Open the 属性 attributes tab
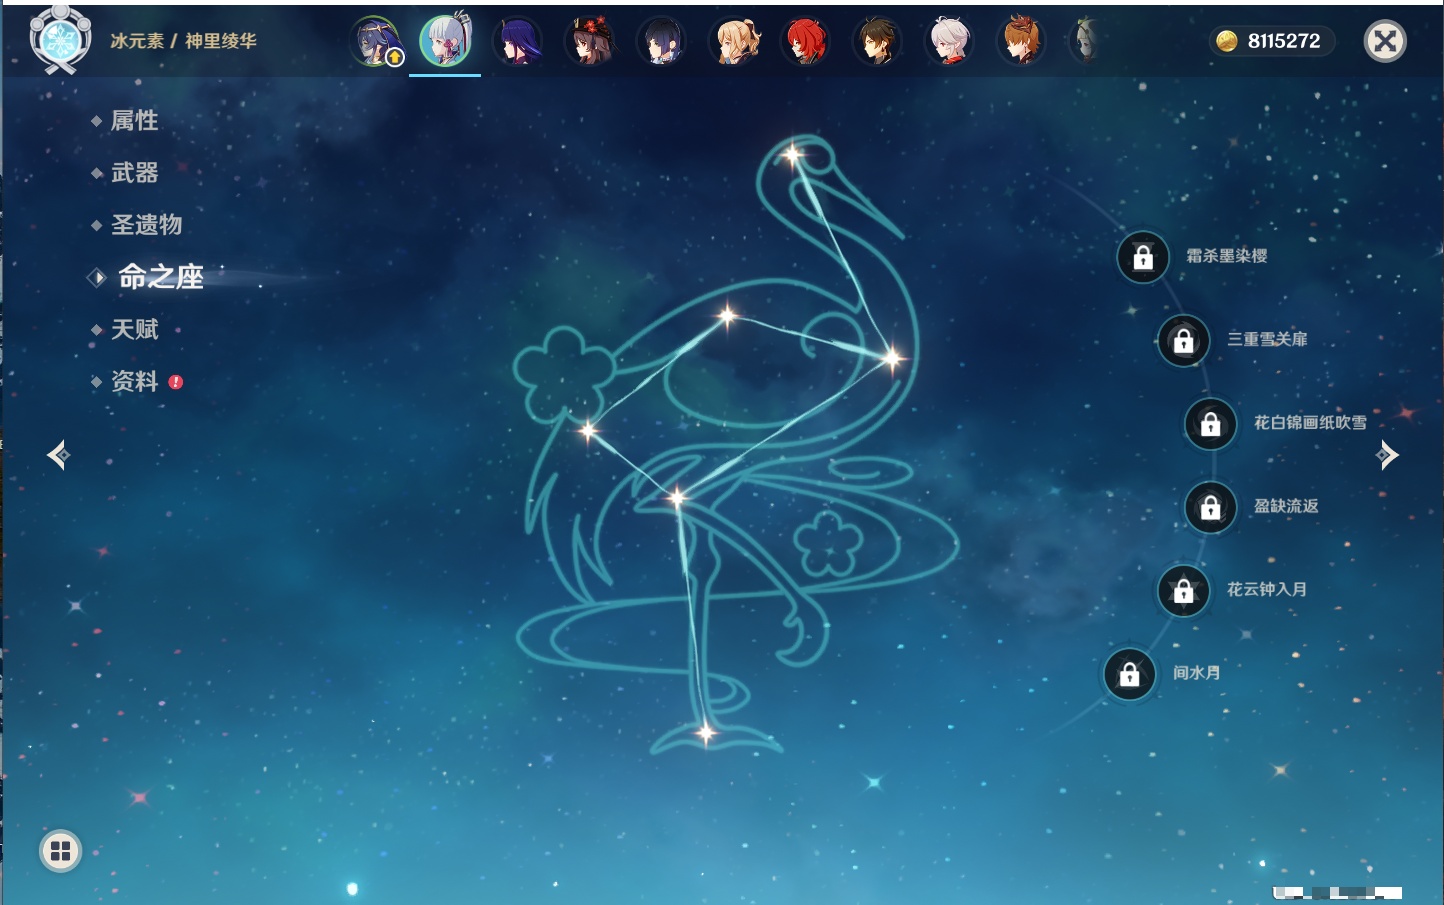 pos(134,121)
